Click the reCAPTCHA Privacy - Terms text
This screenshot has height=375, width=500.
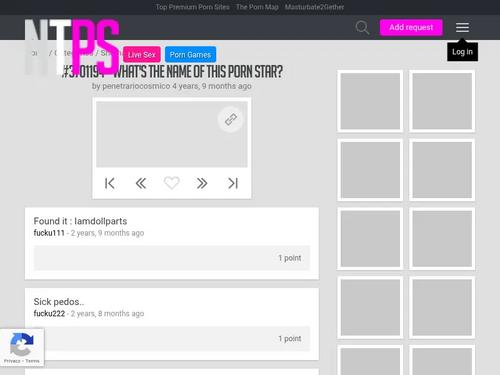coord(22,361)
